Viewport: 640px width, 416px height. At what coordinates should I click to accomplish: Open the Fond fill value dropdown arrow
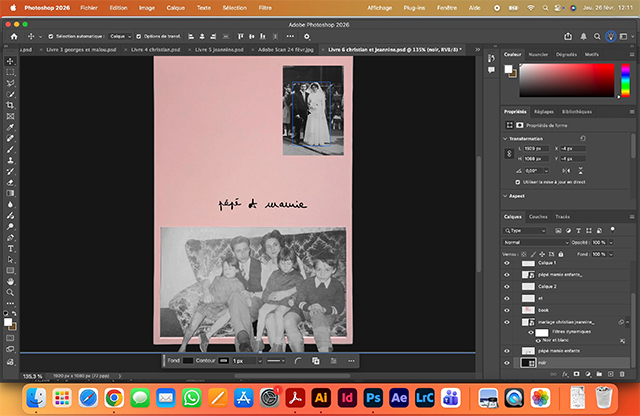tap(611, 254)
